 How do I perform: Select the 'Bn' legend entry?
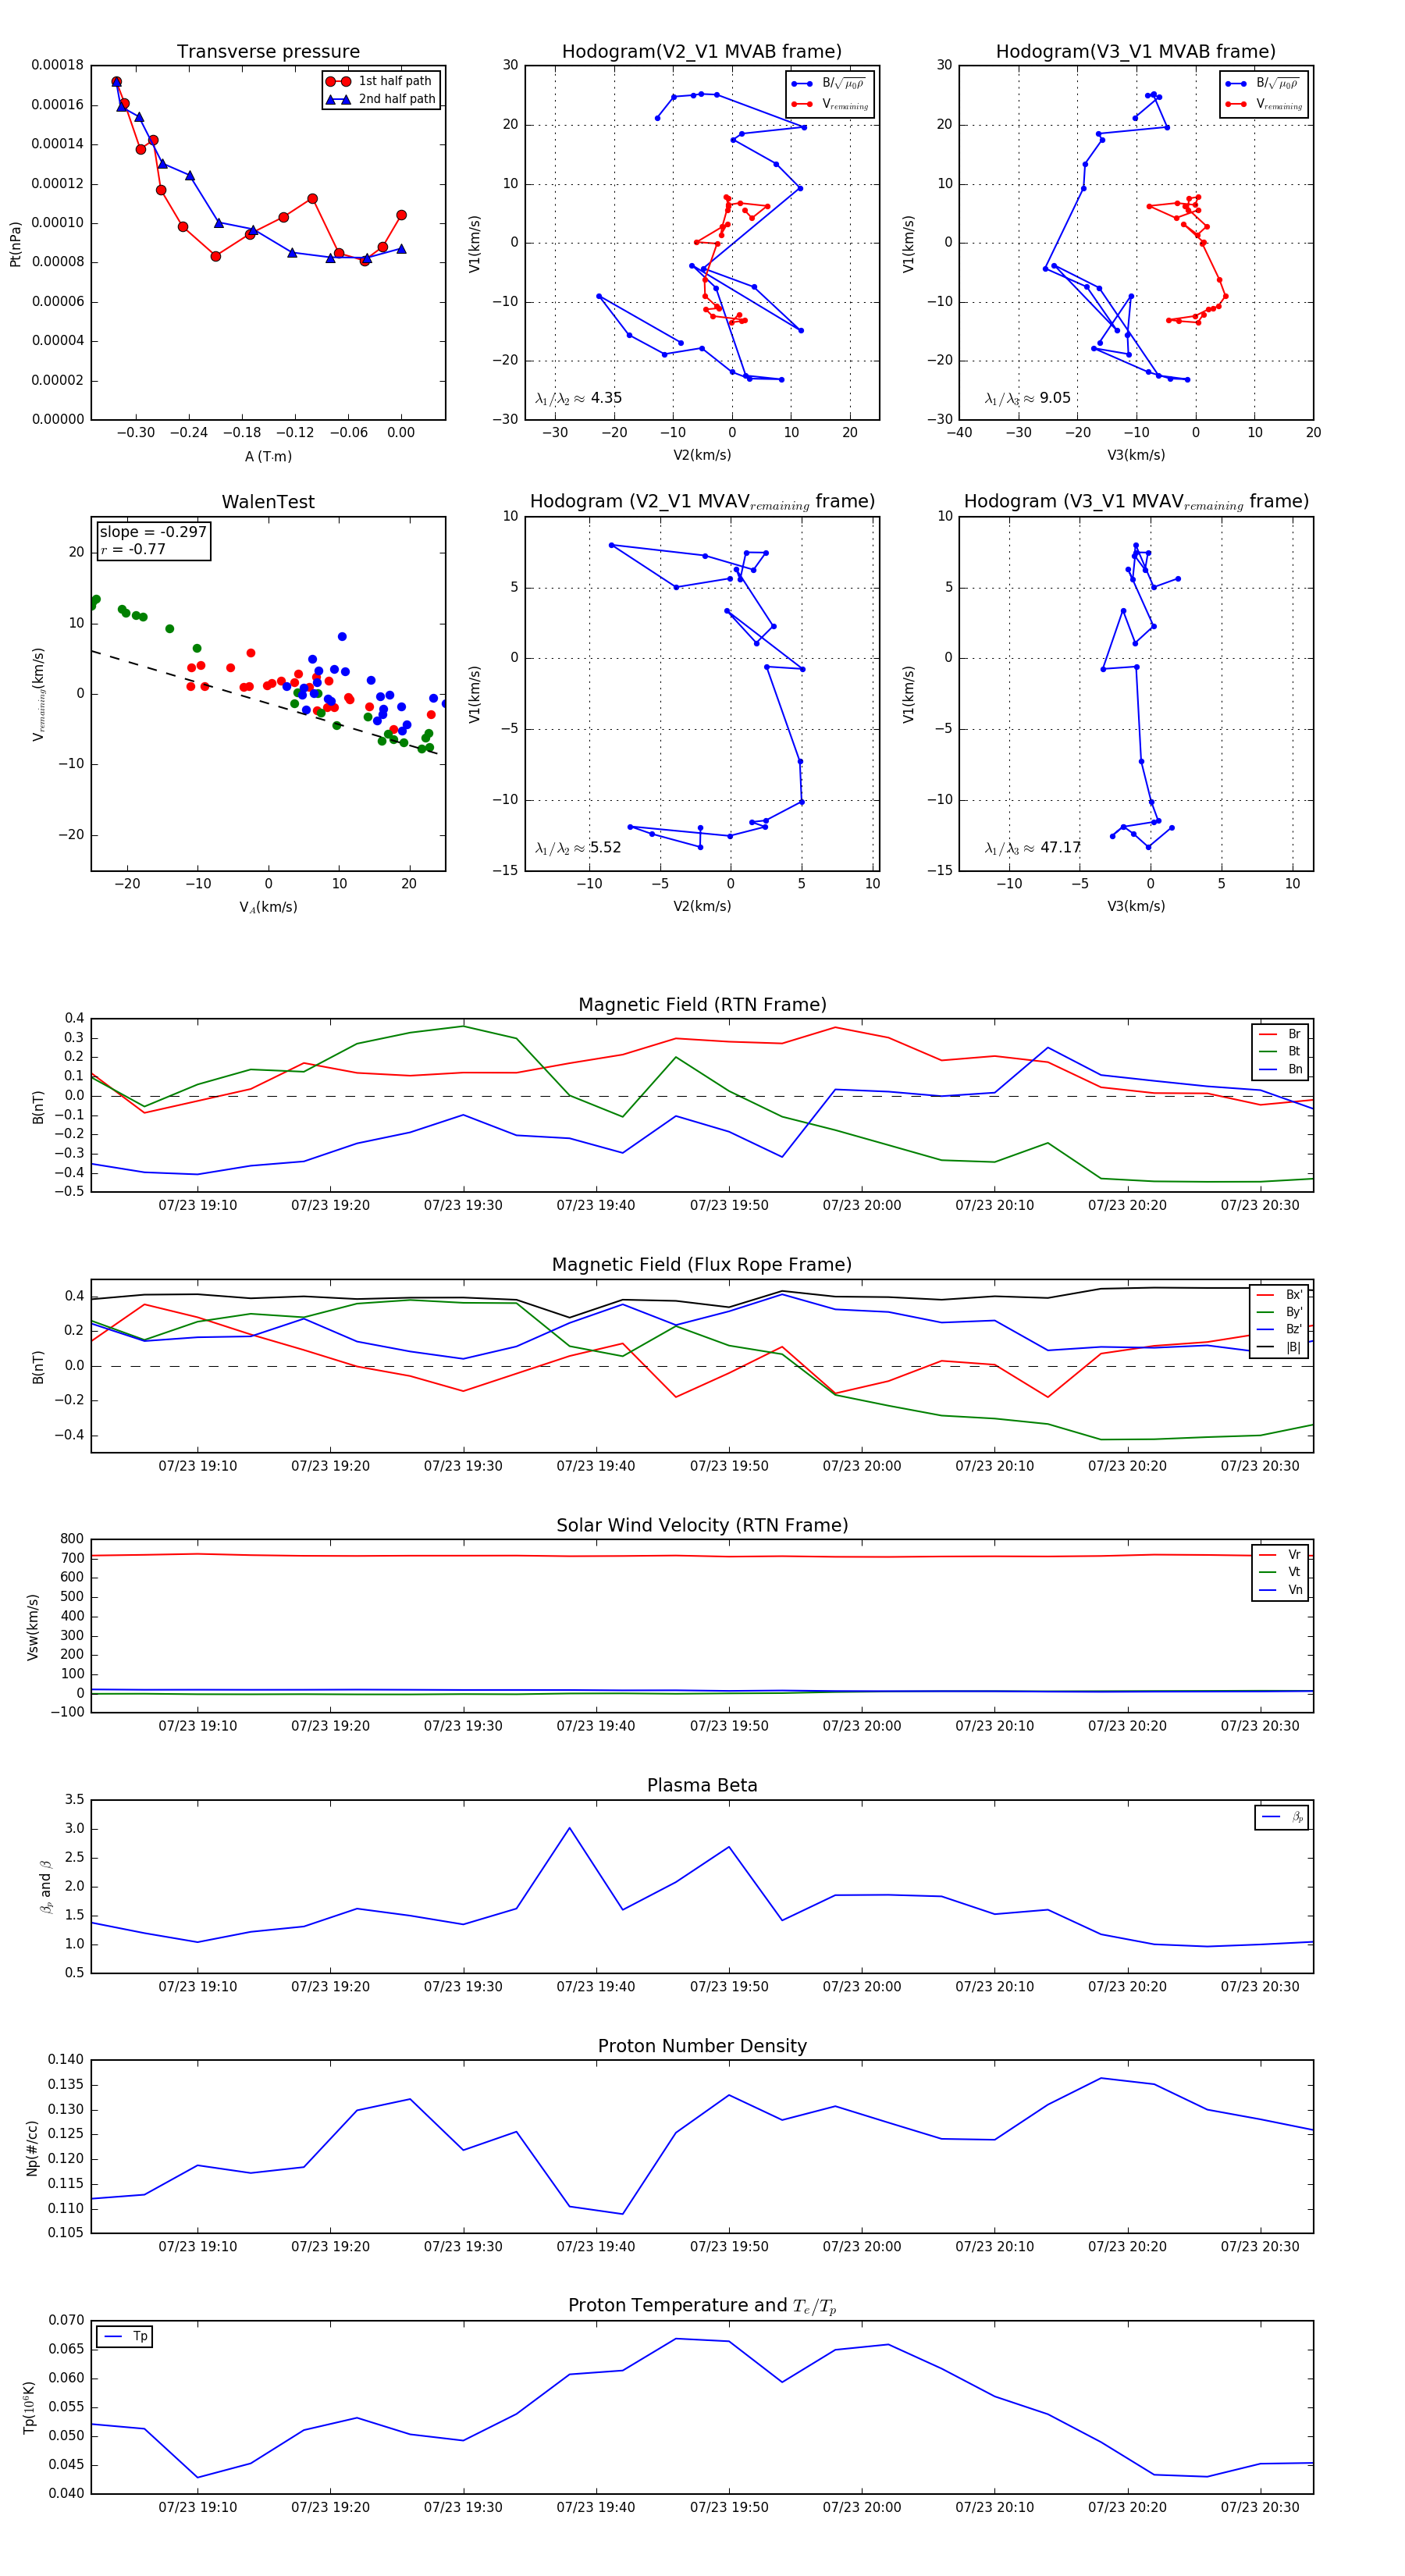click(x=1280, y=1069)
